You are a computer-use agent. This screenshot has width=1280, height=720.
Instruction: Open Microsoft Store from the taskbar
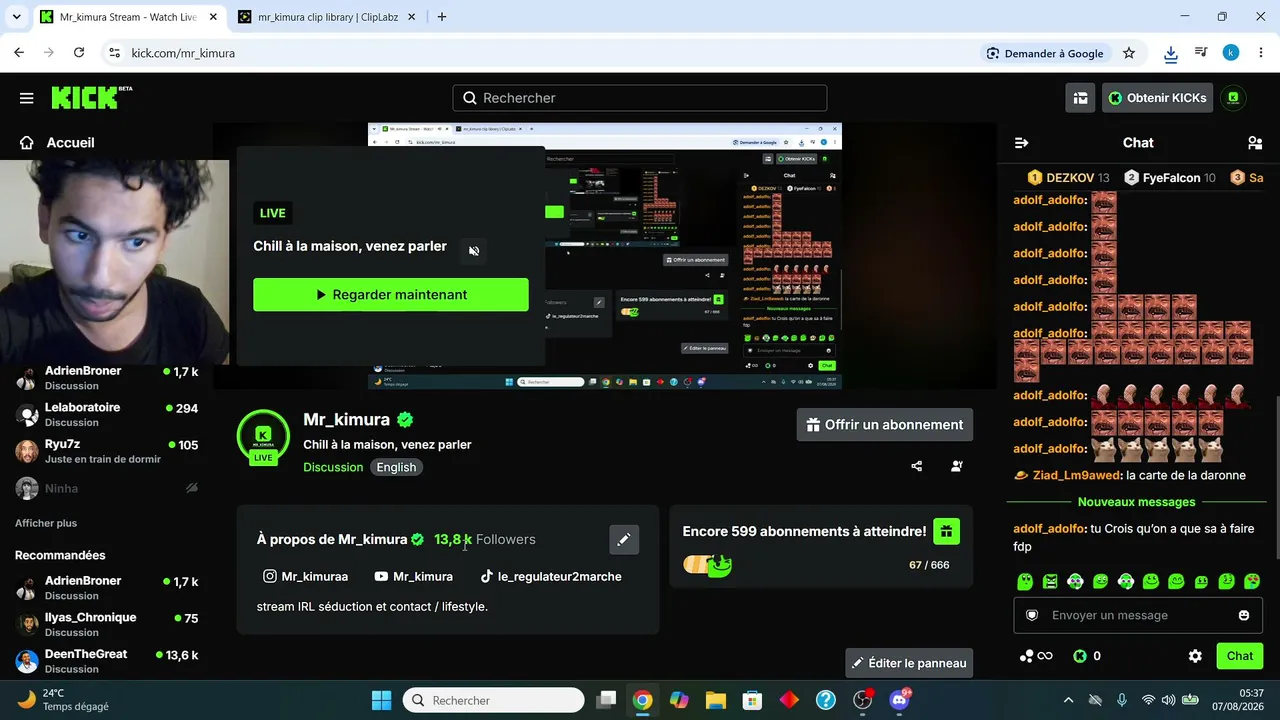pos(752,700)
